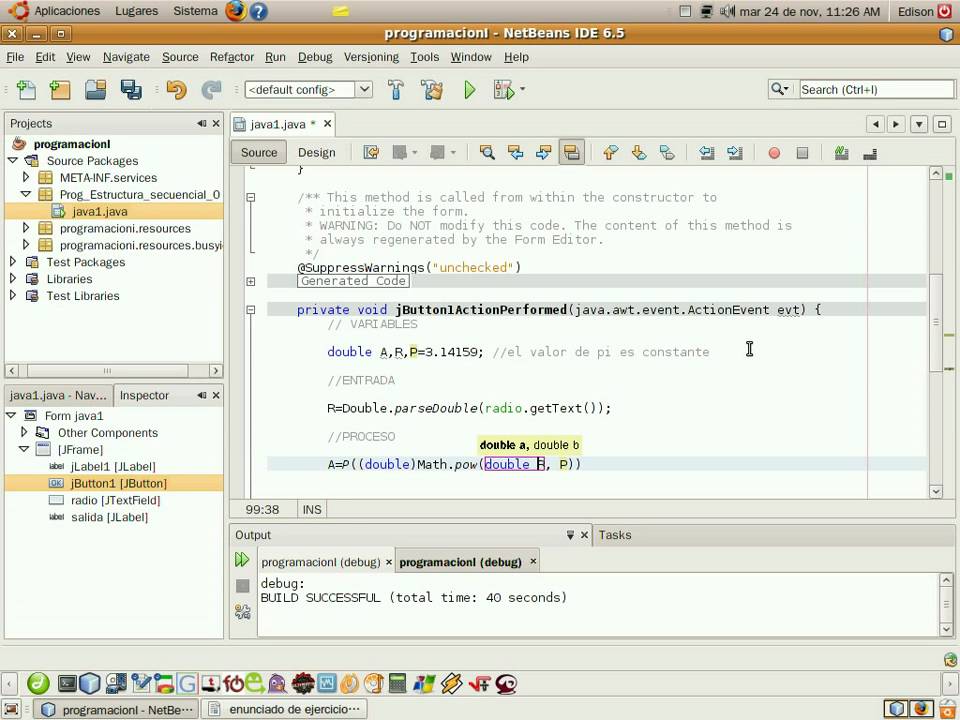
Task: Click the New Project toolbar icon
Action: click(60, 90)
